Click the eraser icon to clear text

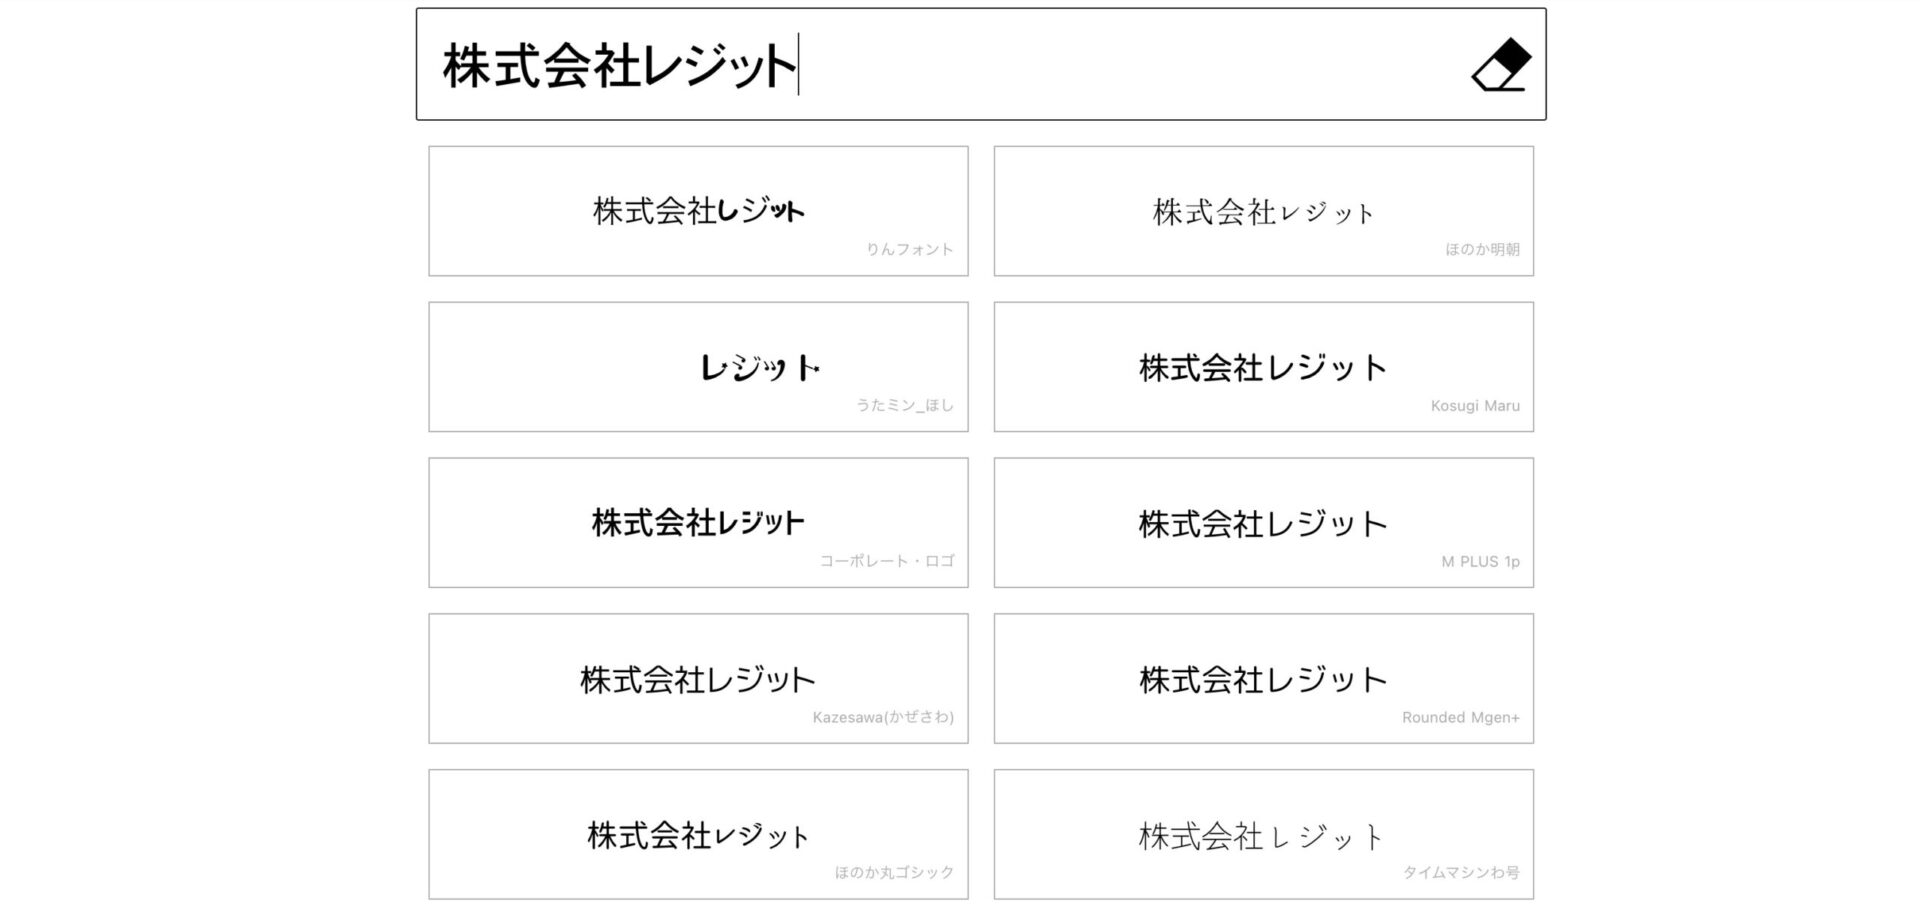(x=1501, y=65)
